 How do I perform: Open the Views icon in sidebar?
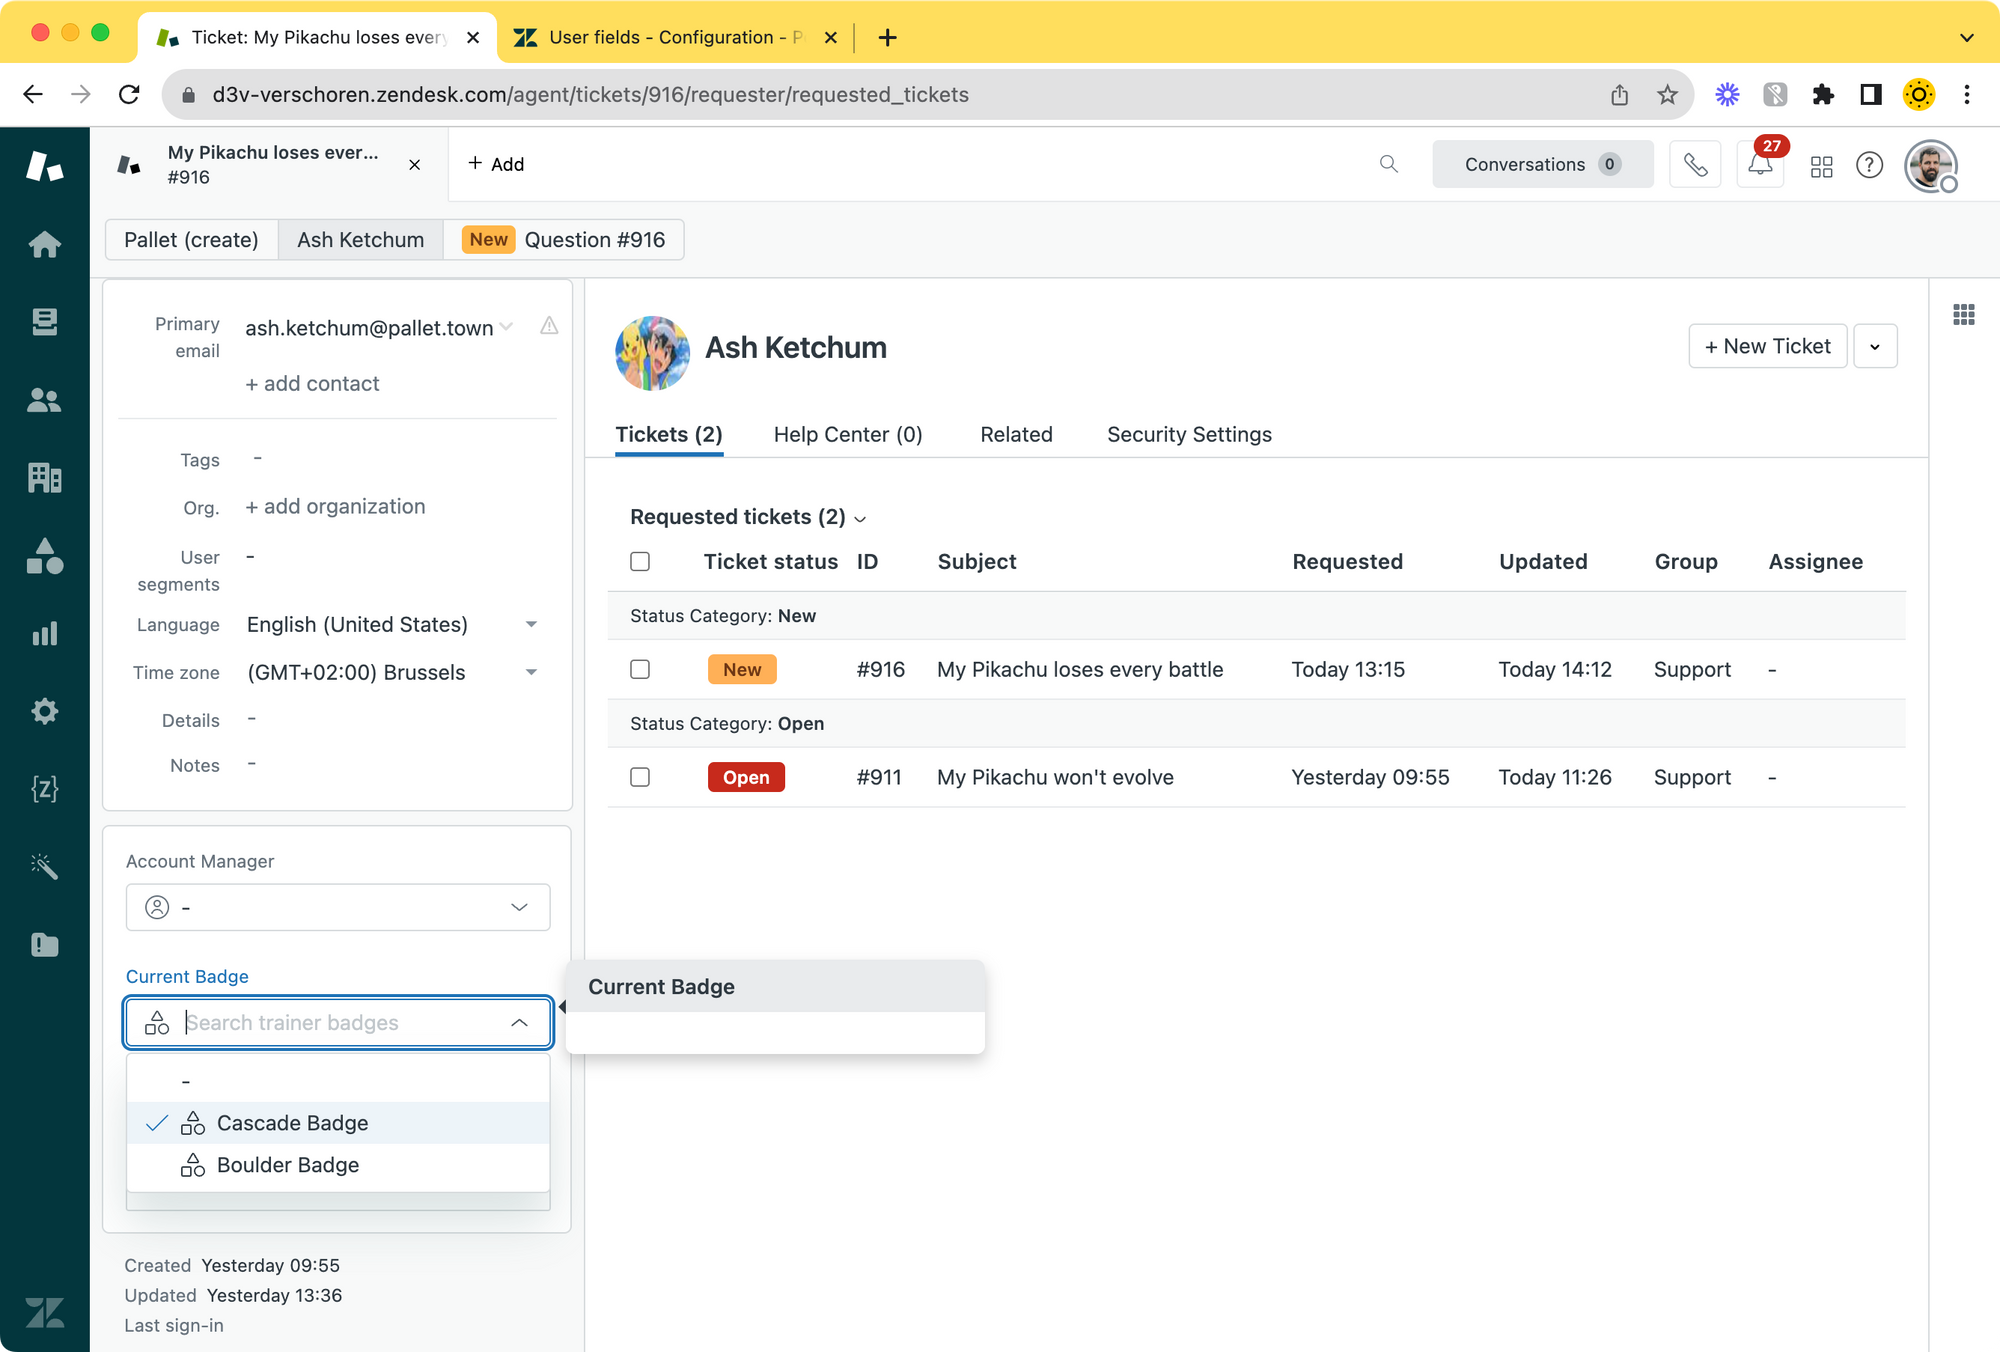click(x=44, y=322)
